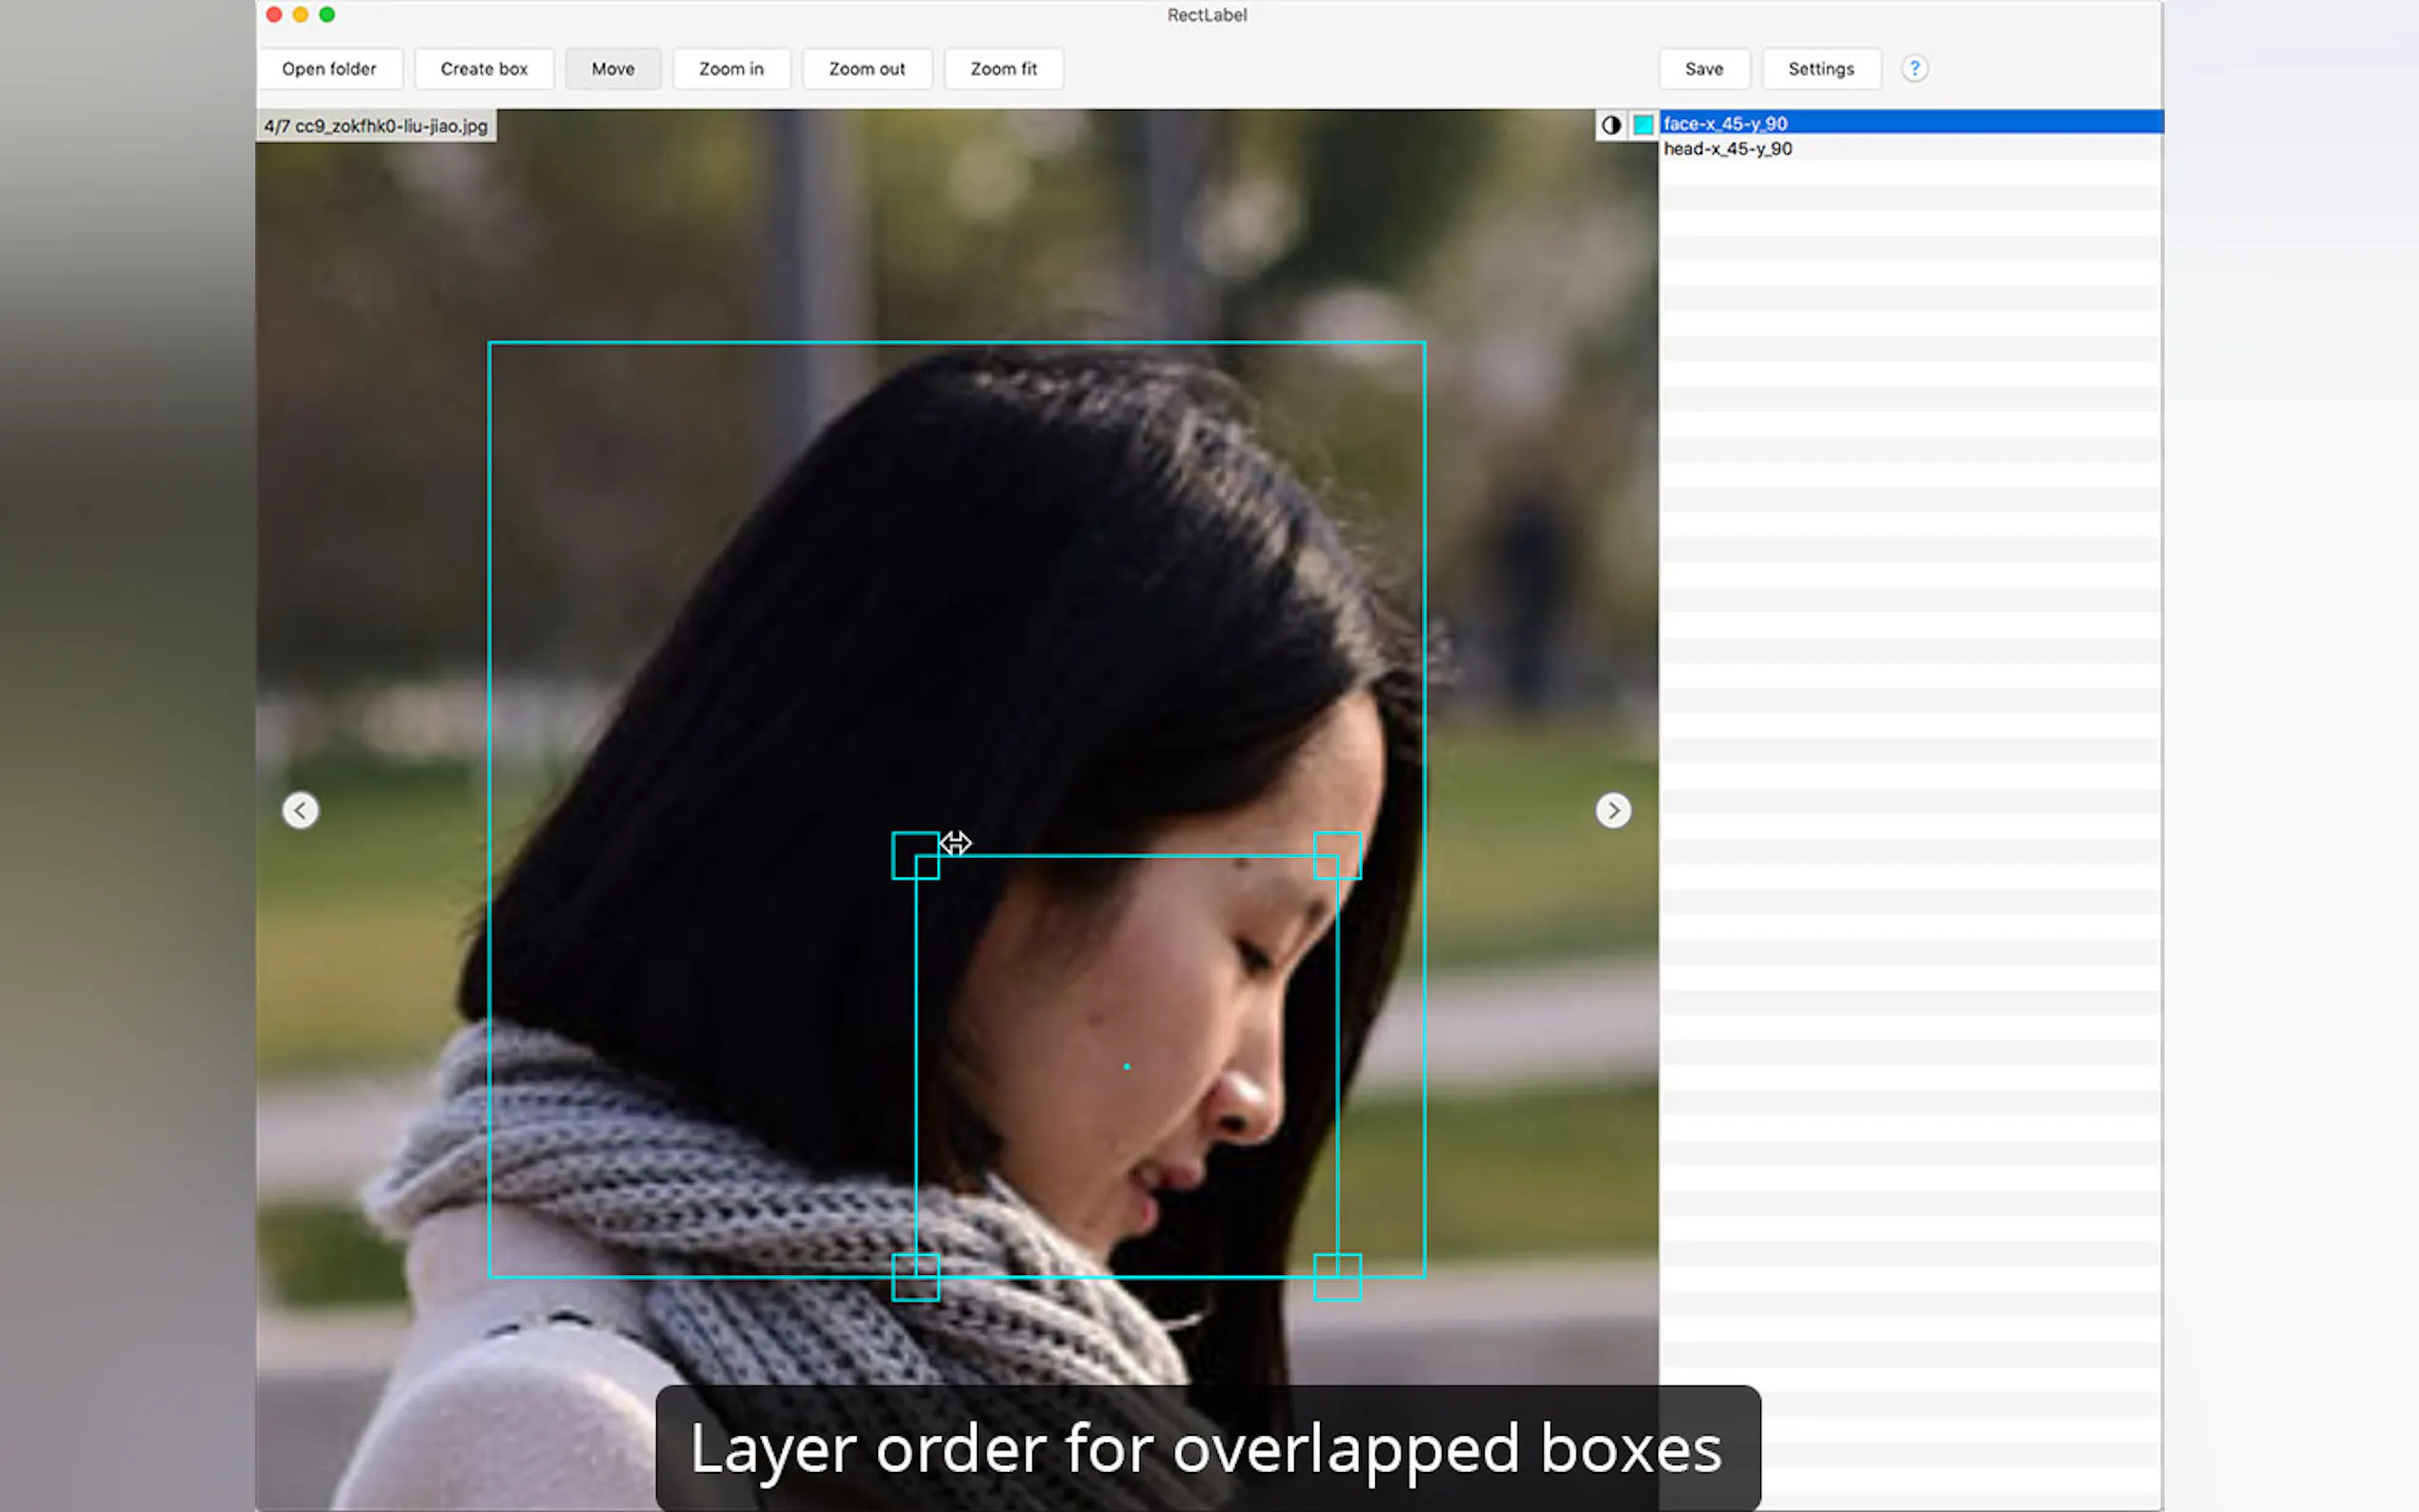
Task: Save the annotations
Action: click(1703, 69)
